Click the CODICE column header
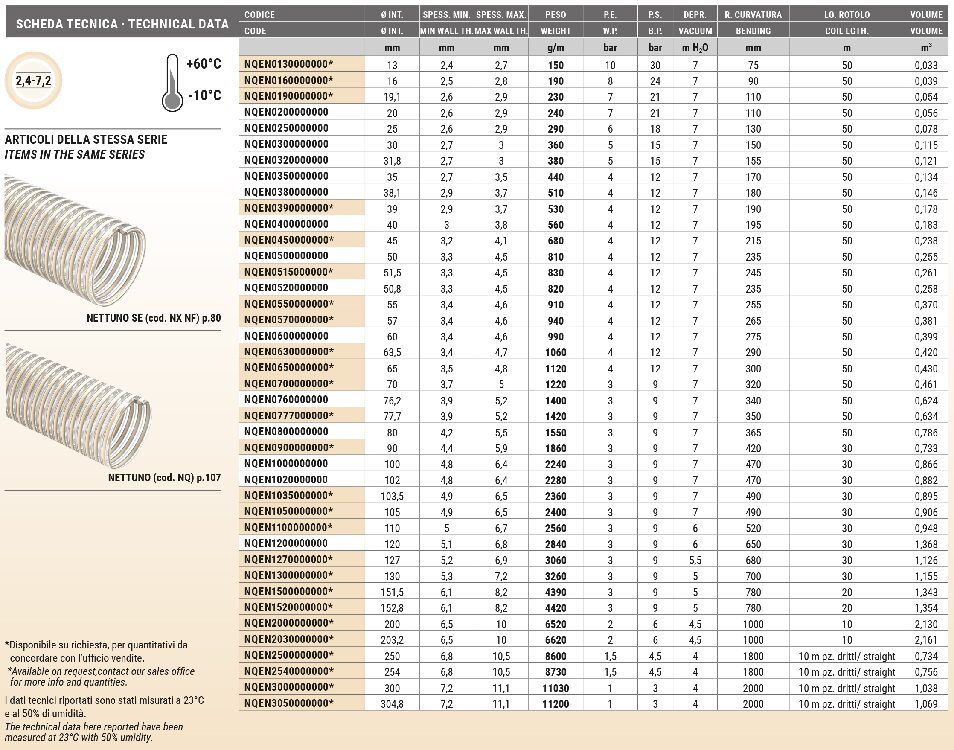The image size is (954, 750). click(x=259, y=15)
